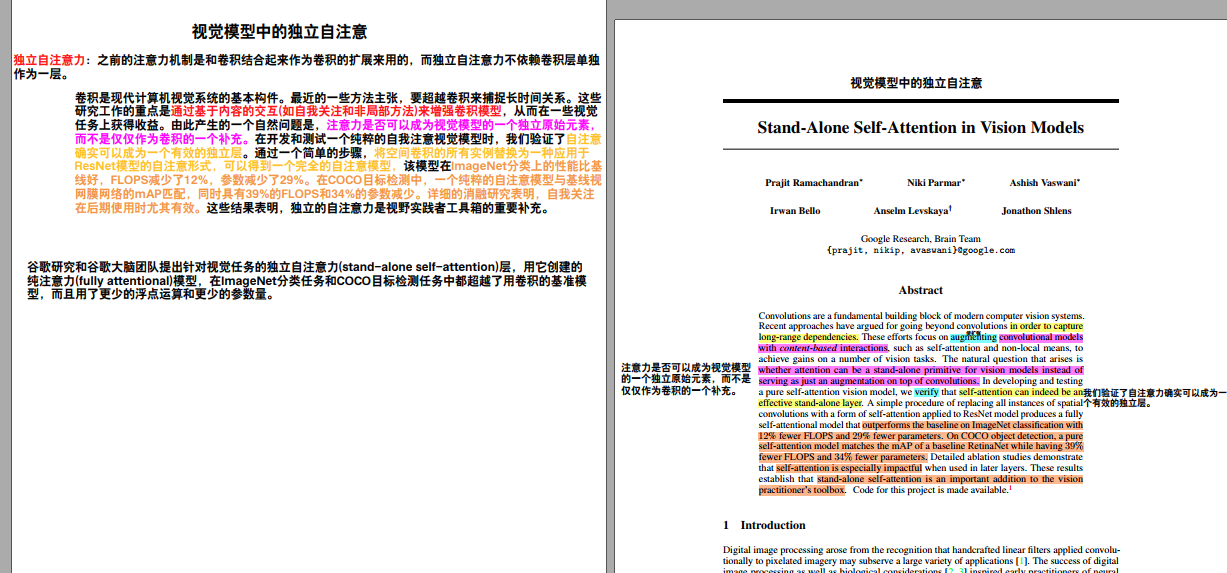Click the red text 通过基于内容的交互 on the left page
This screenshot has width=1227, height=573.
tap(225, 112)
